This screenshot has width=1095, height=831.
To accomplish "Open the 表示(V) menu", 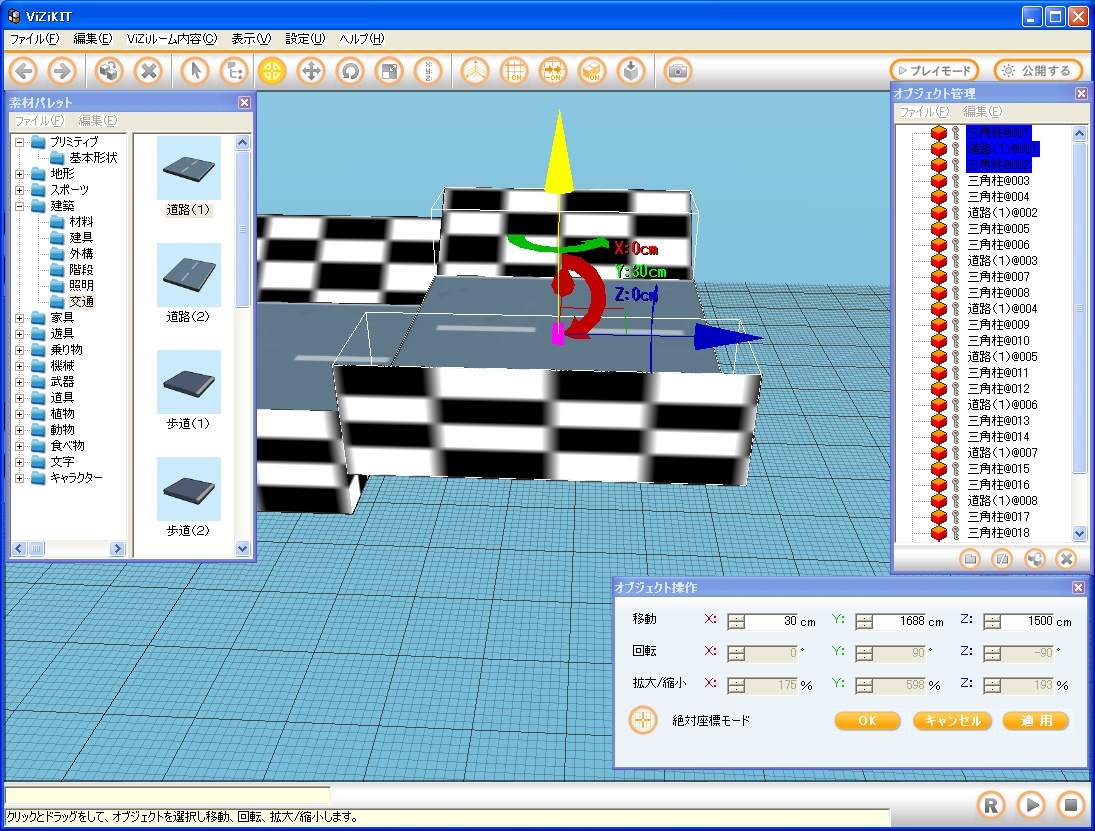I will [x=251, y=39].
